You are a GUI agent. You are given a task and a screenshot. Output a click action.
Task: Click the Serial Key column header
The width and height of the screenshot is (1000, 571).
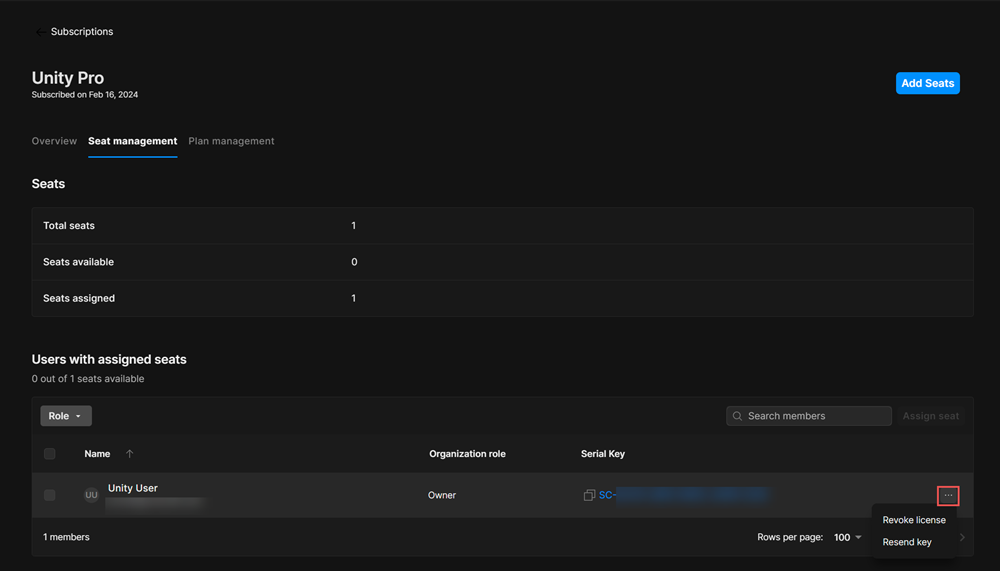(x=603, y=454)
